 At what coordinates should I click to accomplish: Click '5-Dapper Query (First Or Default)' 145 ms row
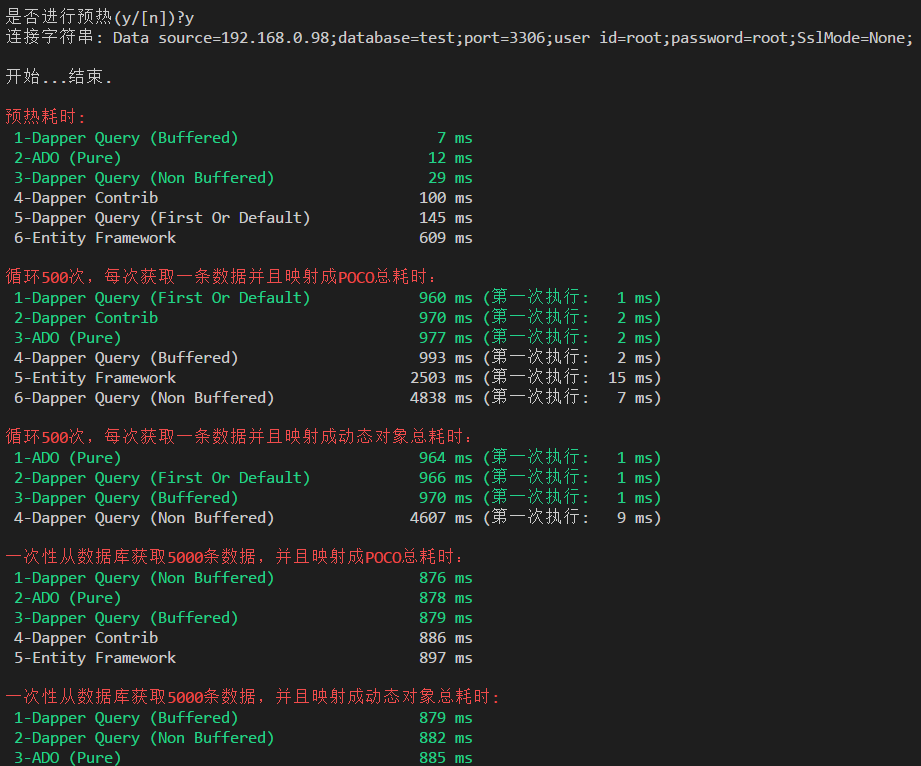(243, 218)
